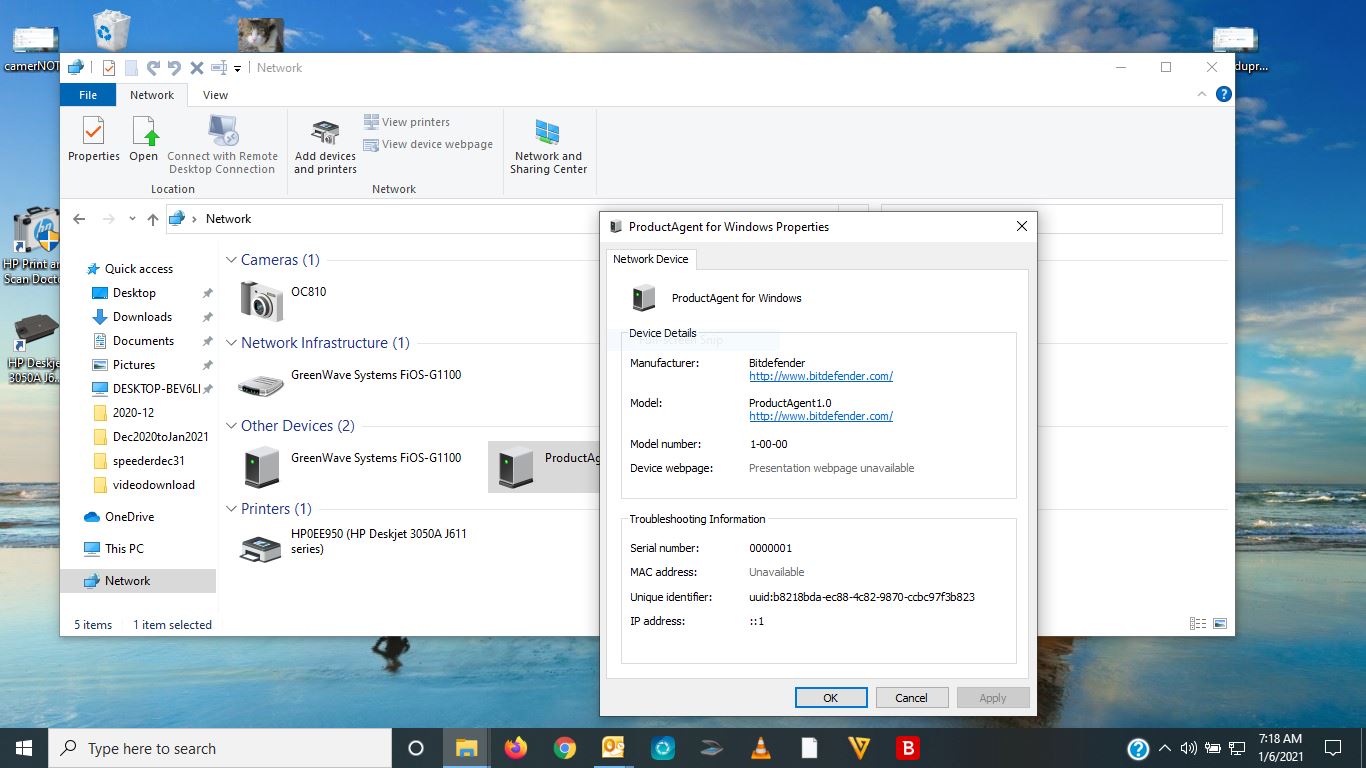Switch to details view icon in the status bar
Screen dimensions: 1366x768
tap(1198, 624)
